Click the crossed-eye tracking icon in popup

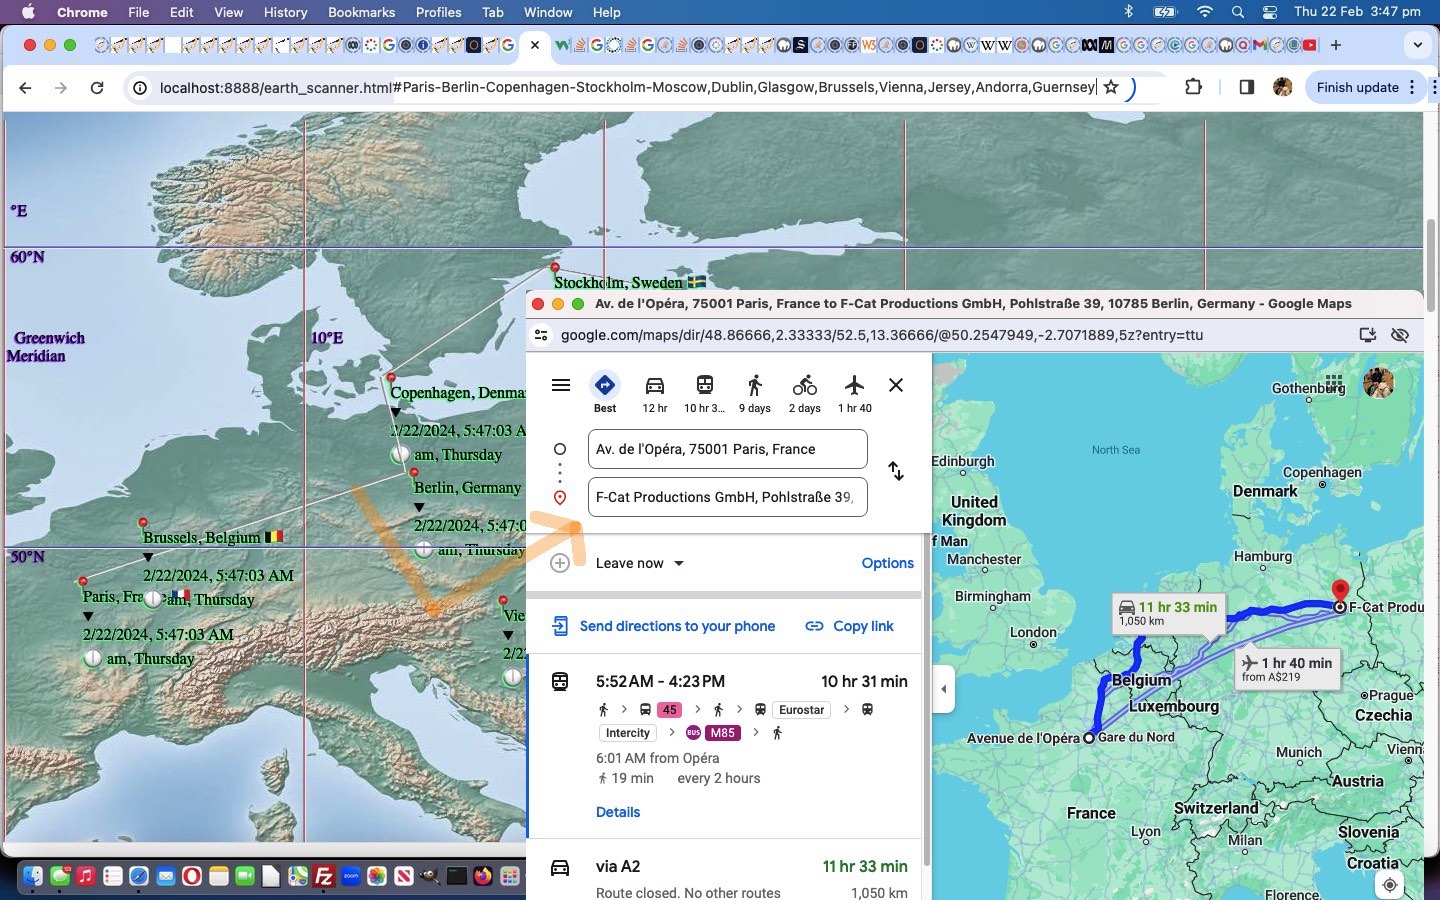click(1400, 335)
